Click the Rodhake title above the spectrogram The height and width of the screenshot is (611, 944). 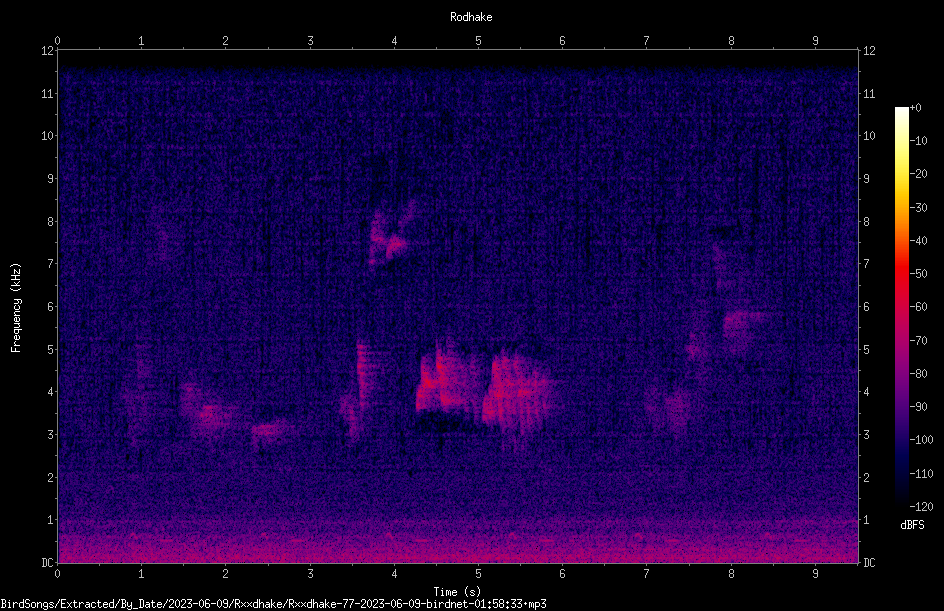[x=471, y=17]
